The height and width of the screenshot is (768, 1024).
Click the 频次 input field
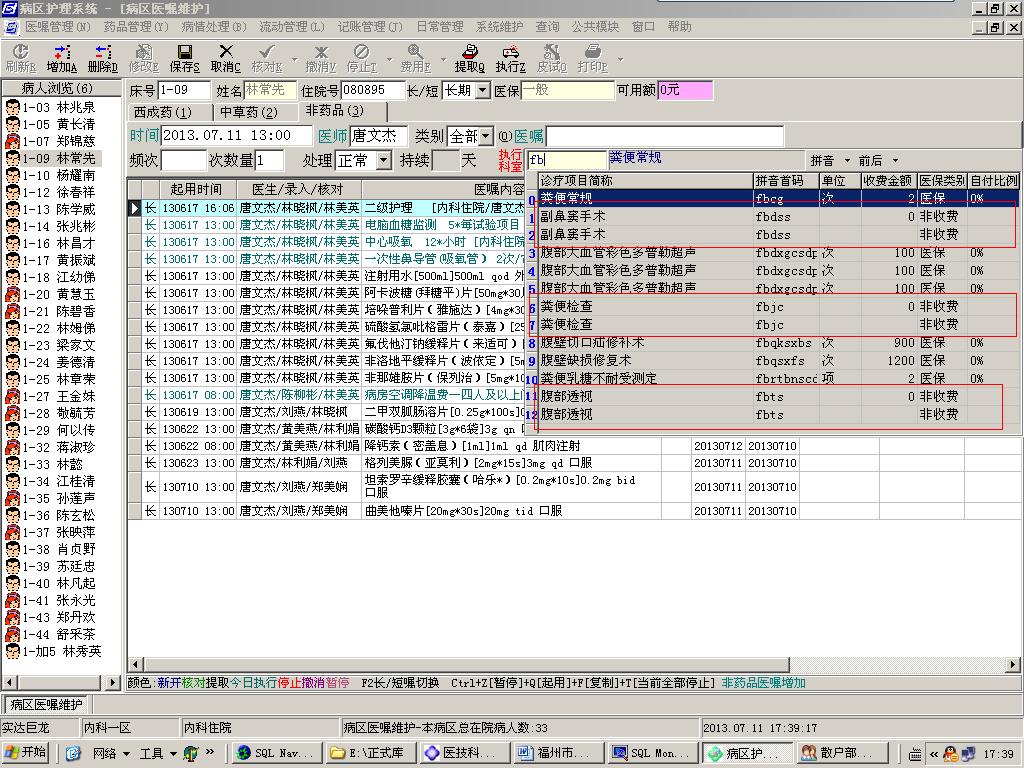coord(184,160)
